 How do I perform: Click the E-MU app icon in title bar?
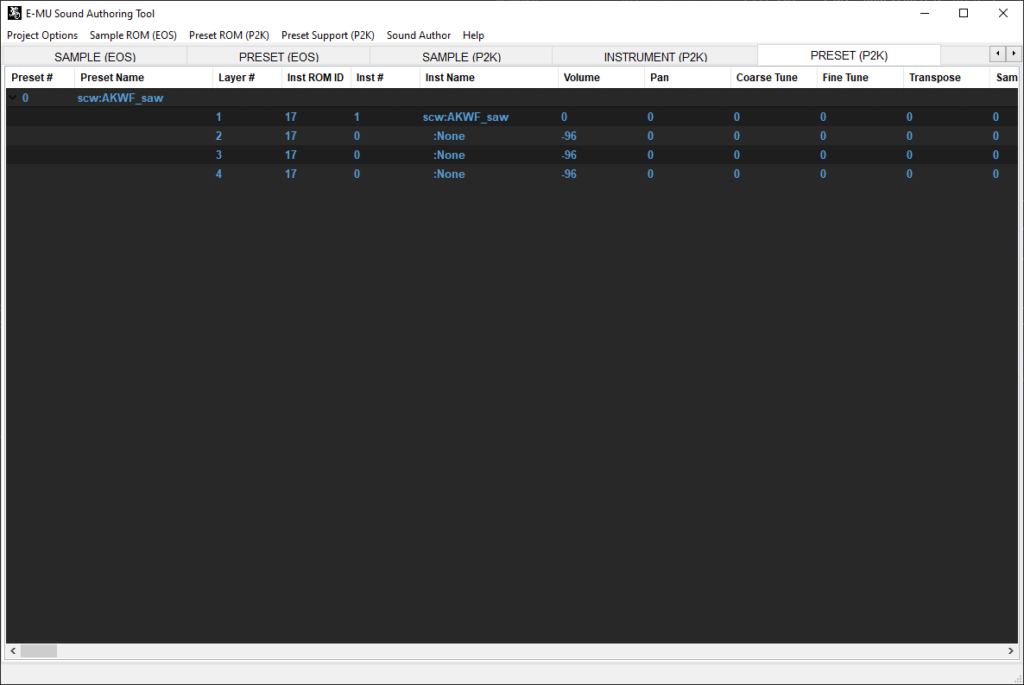14,13
